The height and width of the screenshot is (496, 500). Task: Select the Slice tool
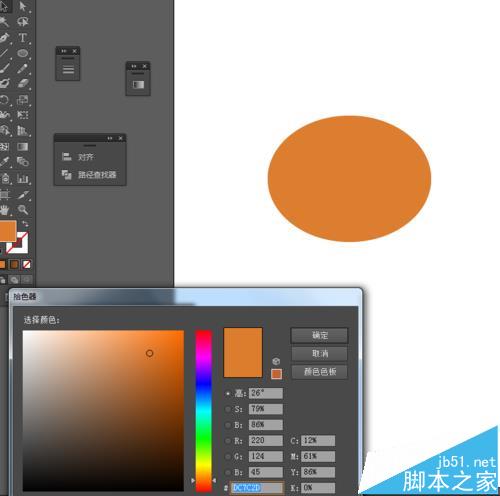(23, 194)
